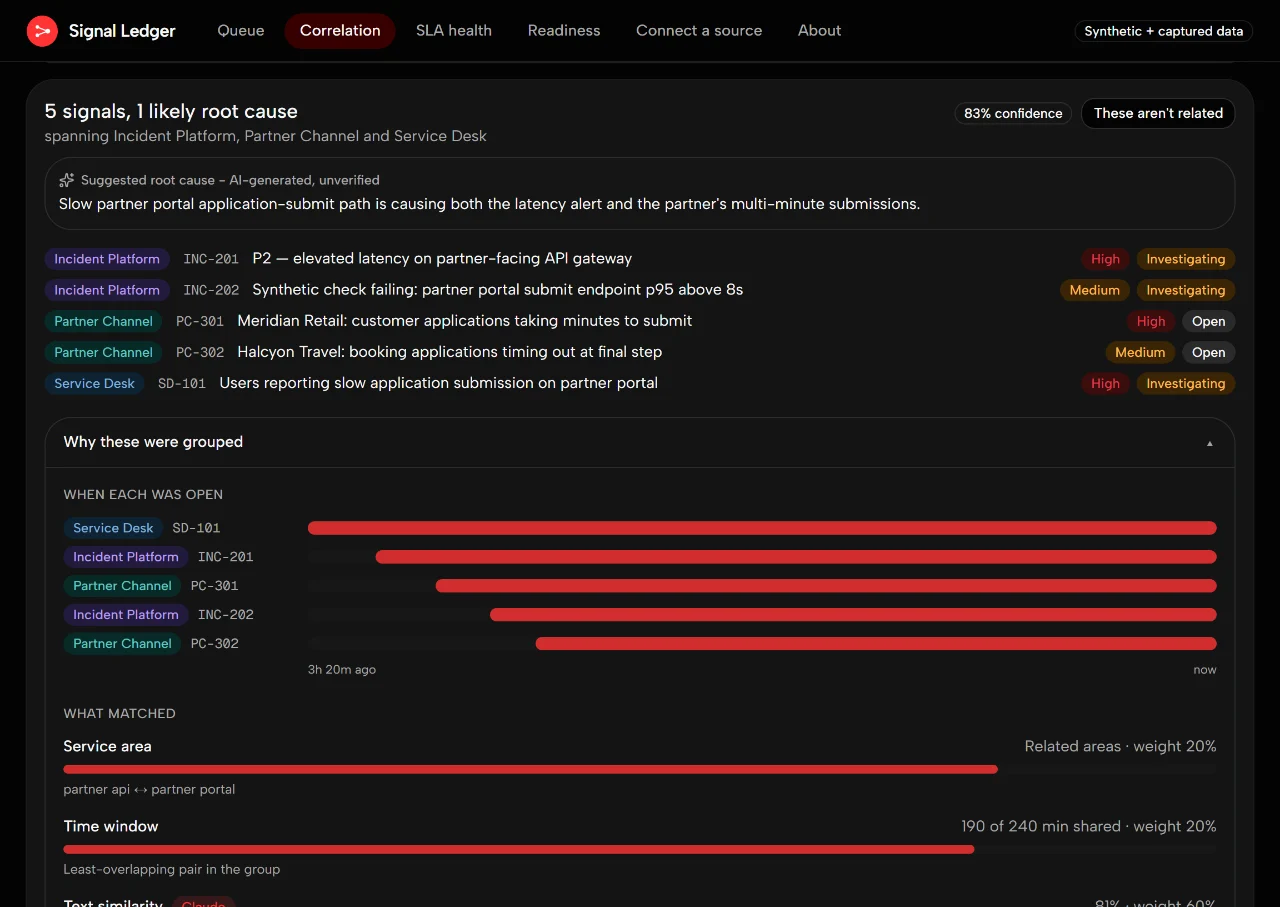
Task: Switch to the Readiness tab
Action: 564,31
